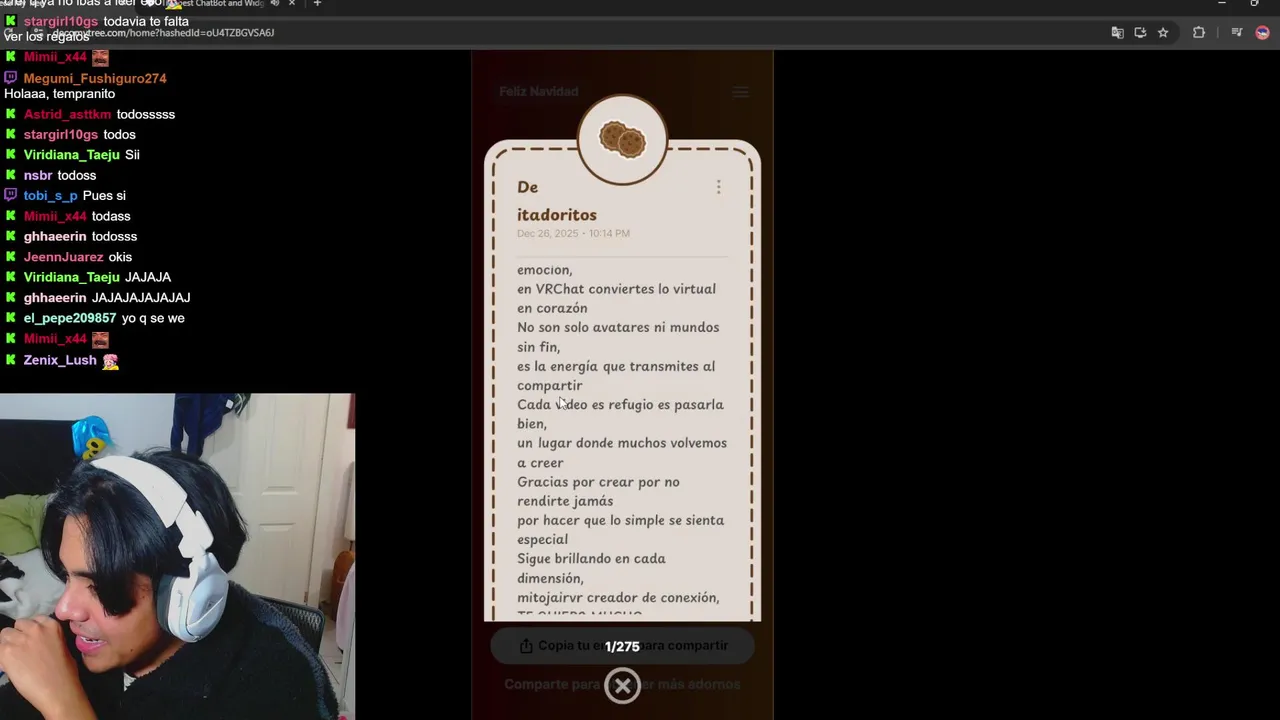Open the media controls toolbar icon
Viewport: 1280px width, 720px height.
1237,33
